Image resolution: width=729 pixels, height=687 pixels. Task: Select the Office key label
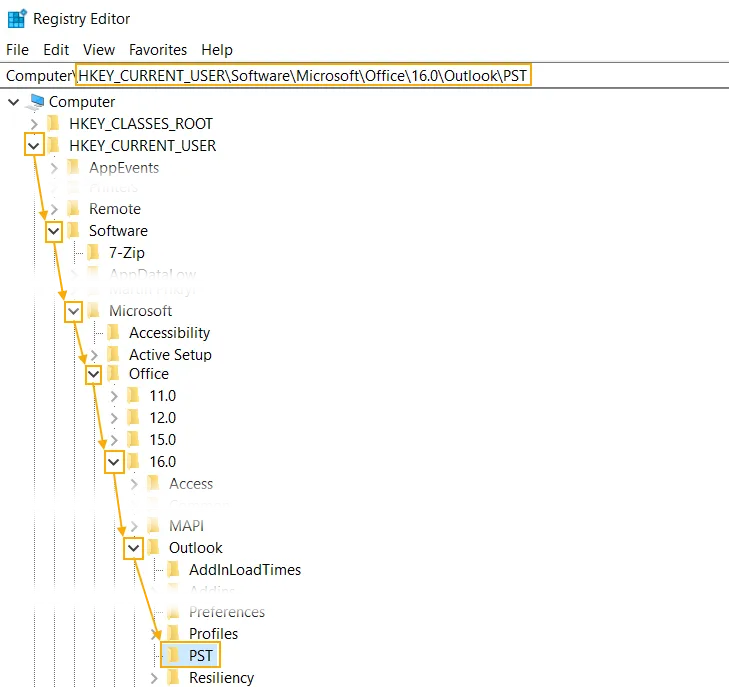(x=149, y=374)
